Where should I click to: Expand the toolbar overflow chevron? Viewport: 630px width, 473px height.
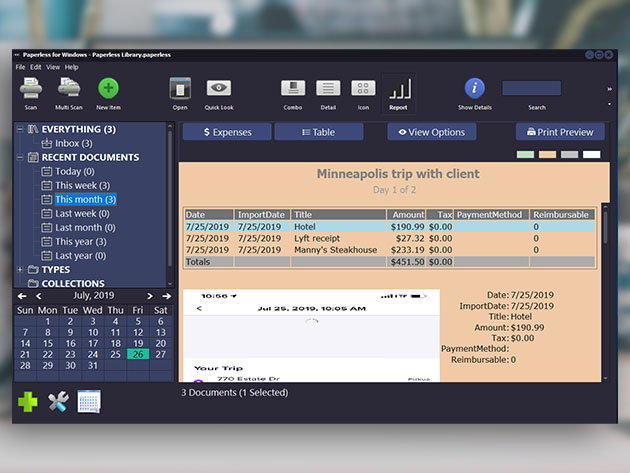pos(610,89)
